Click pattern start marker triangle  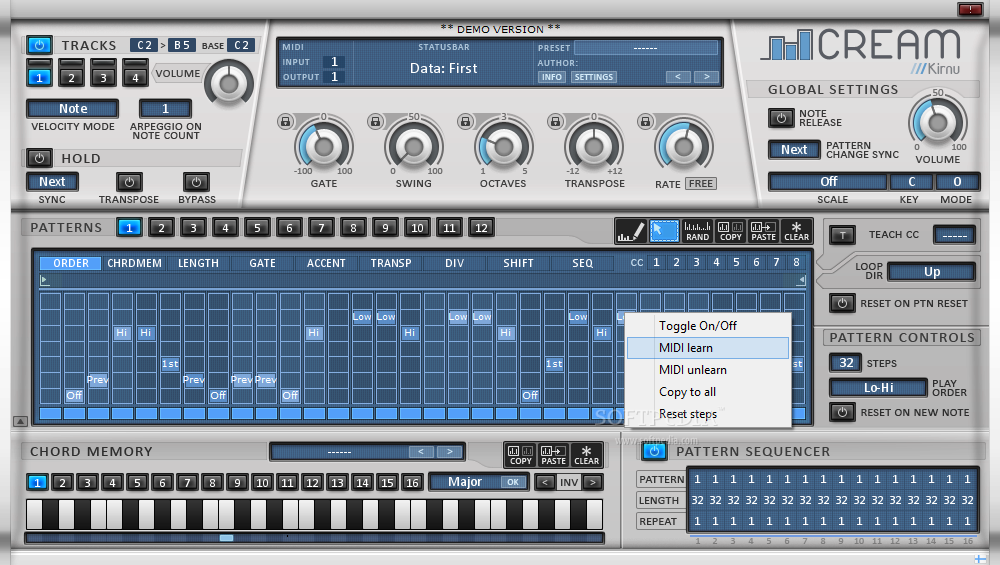pos(44,280)
